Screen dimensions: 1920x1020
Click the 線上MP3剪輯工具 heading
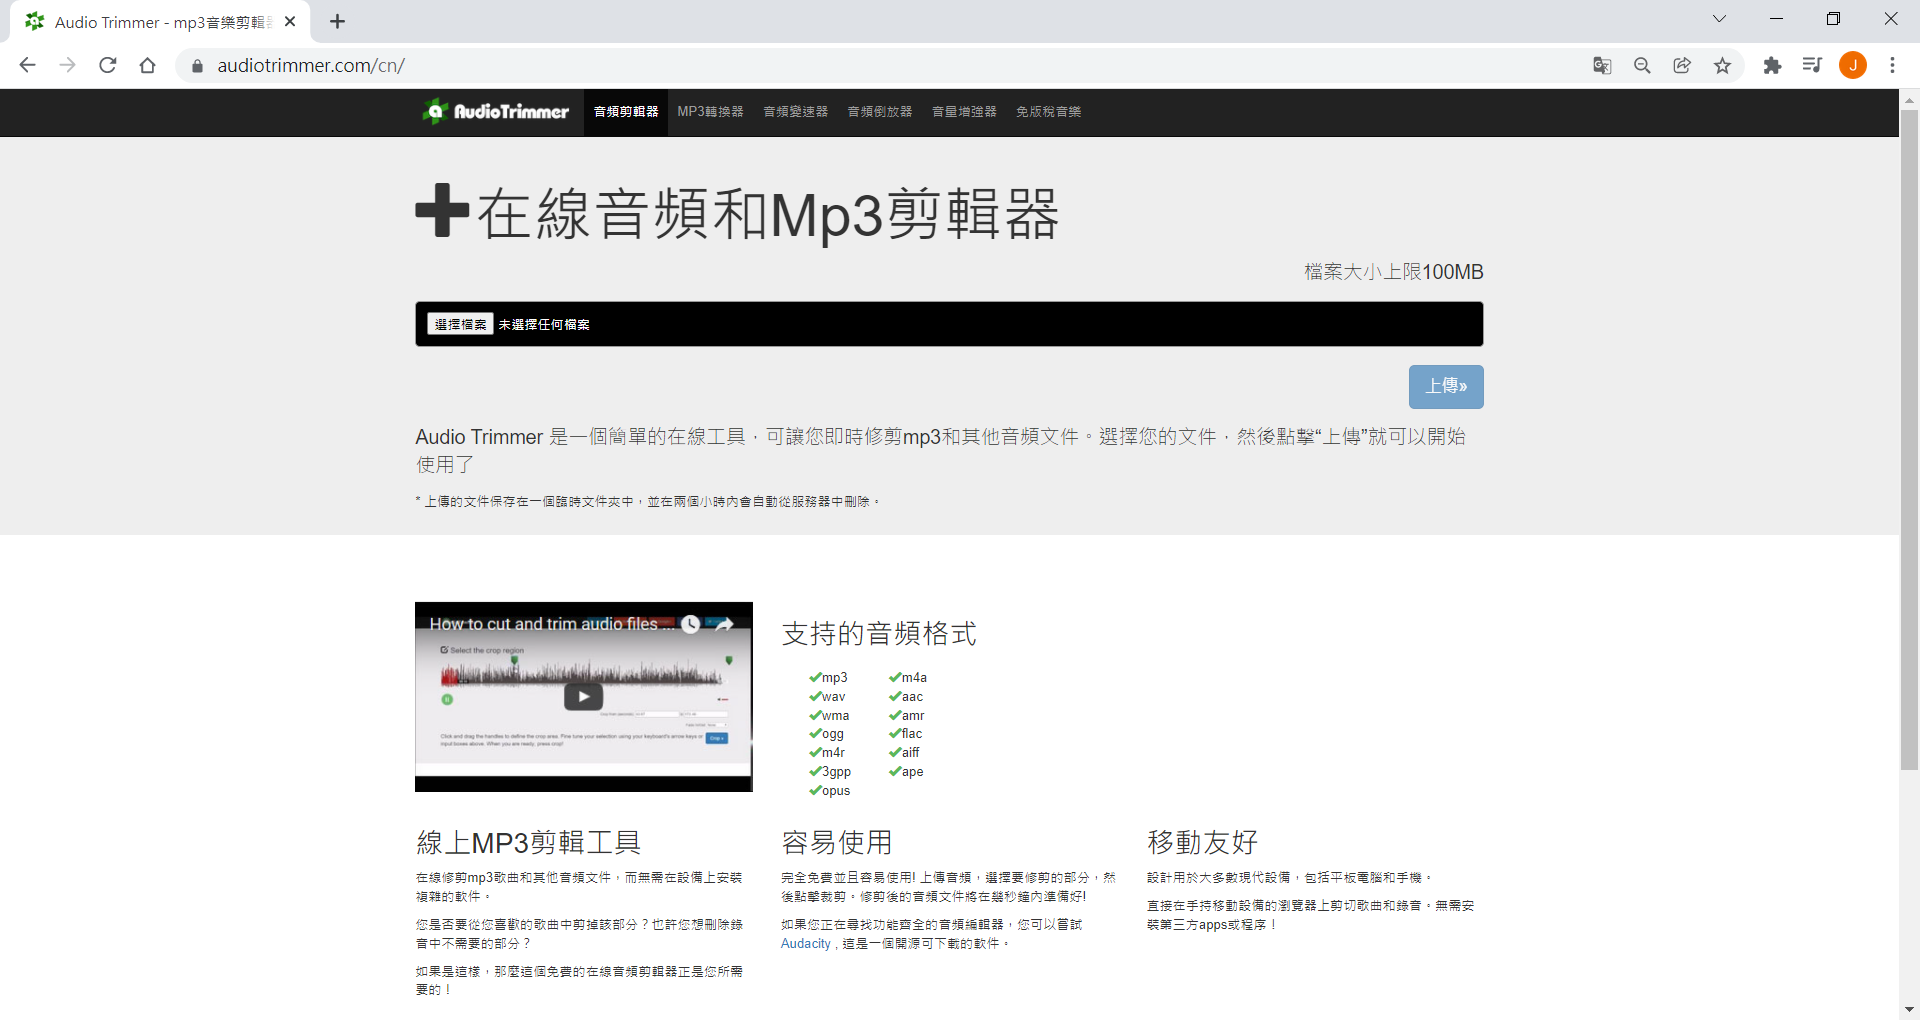528,843
